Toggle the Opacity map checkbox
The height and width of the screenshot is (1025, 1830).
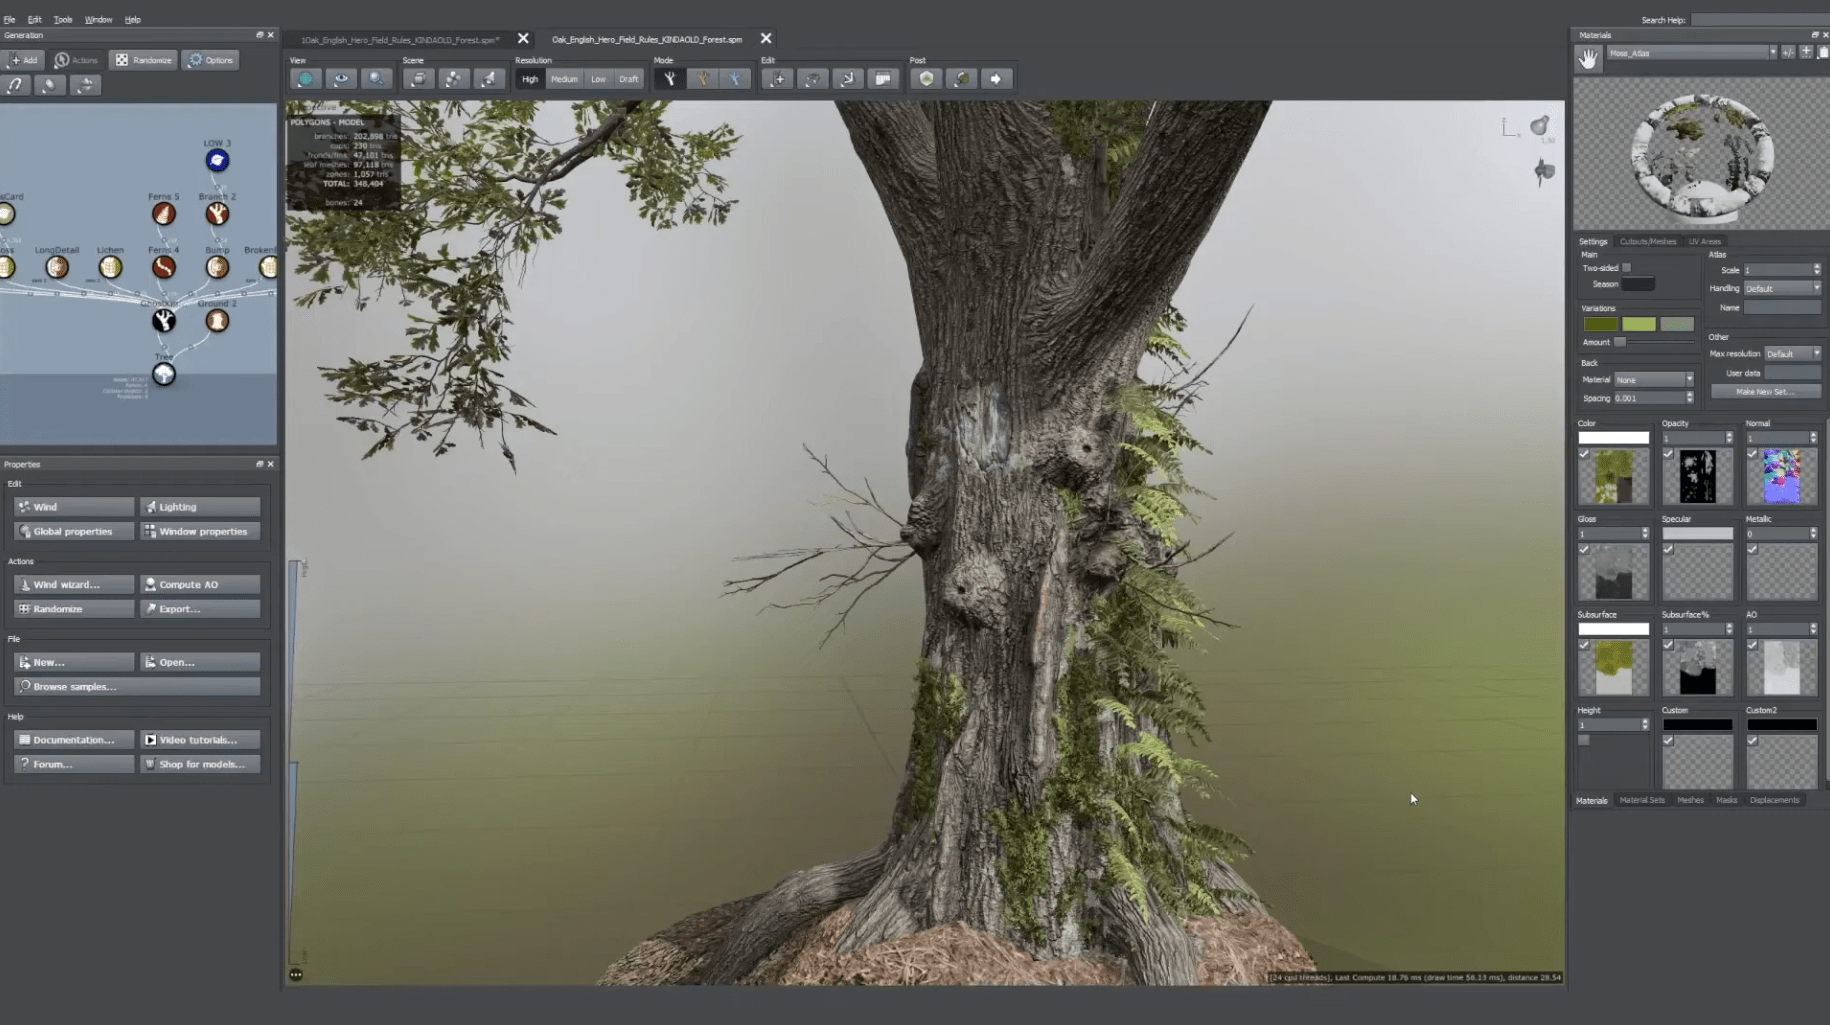pyautogui.click(x=1668, y=454)
